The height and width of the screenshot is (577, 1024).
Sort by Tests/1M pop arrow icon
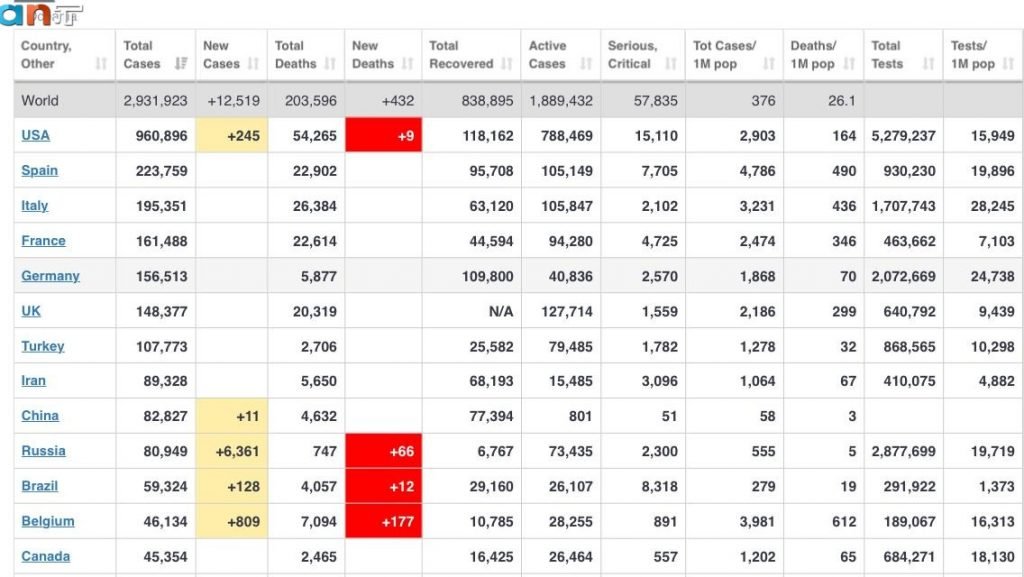pyautogui.click(x=1007, y=64)
